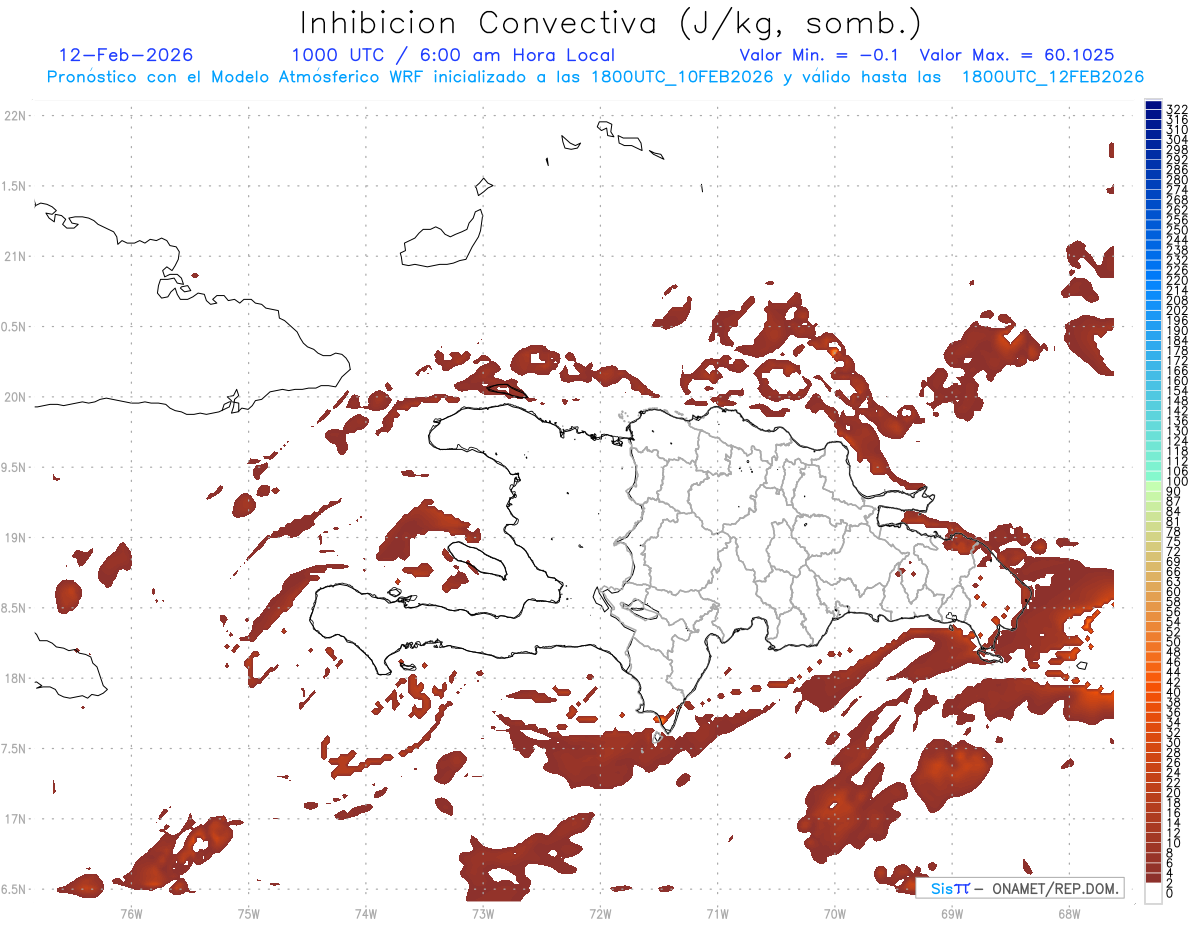The image size is (1200, 927).
Task: Click the 'ONAMET/REP.DOM.' credit label
Action: coord(1055,888)
